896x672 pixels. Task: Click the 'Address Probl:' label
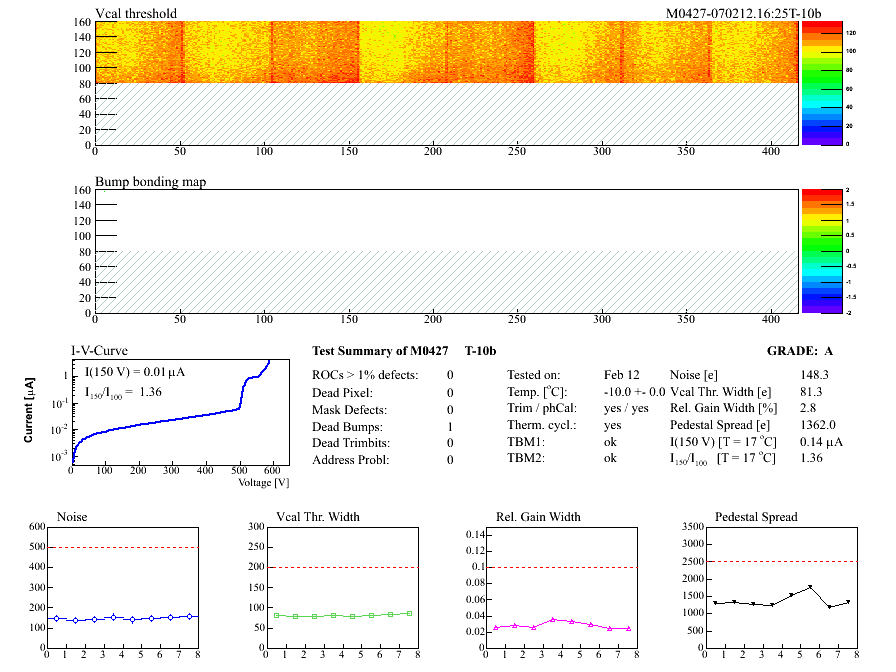pyautogui.click(x=350, y=460)
